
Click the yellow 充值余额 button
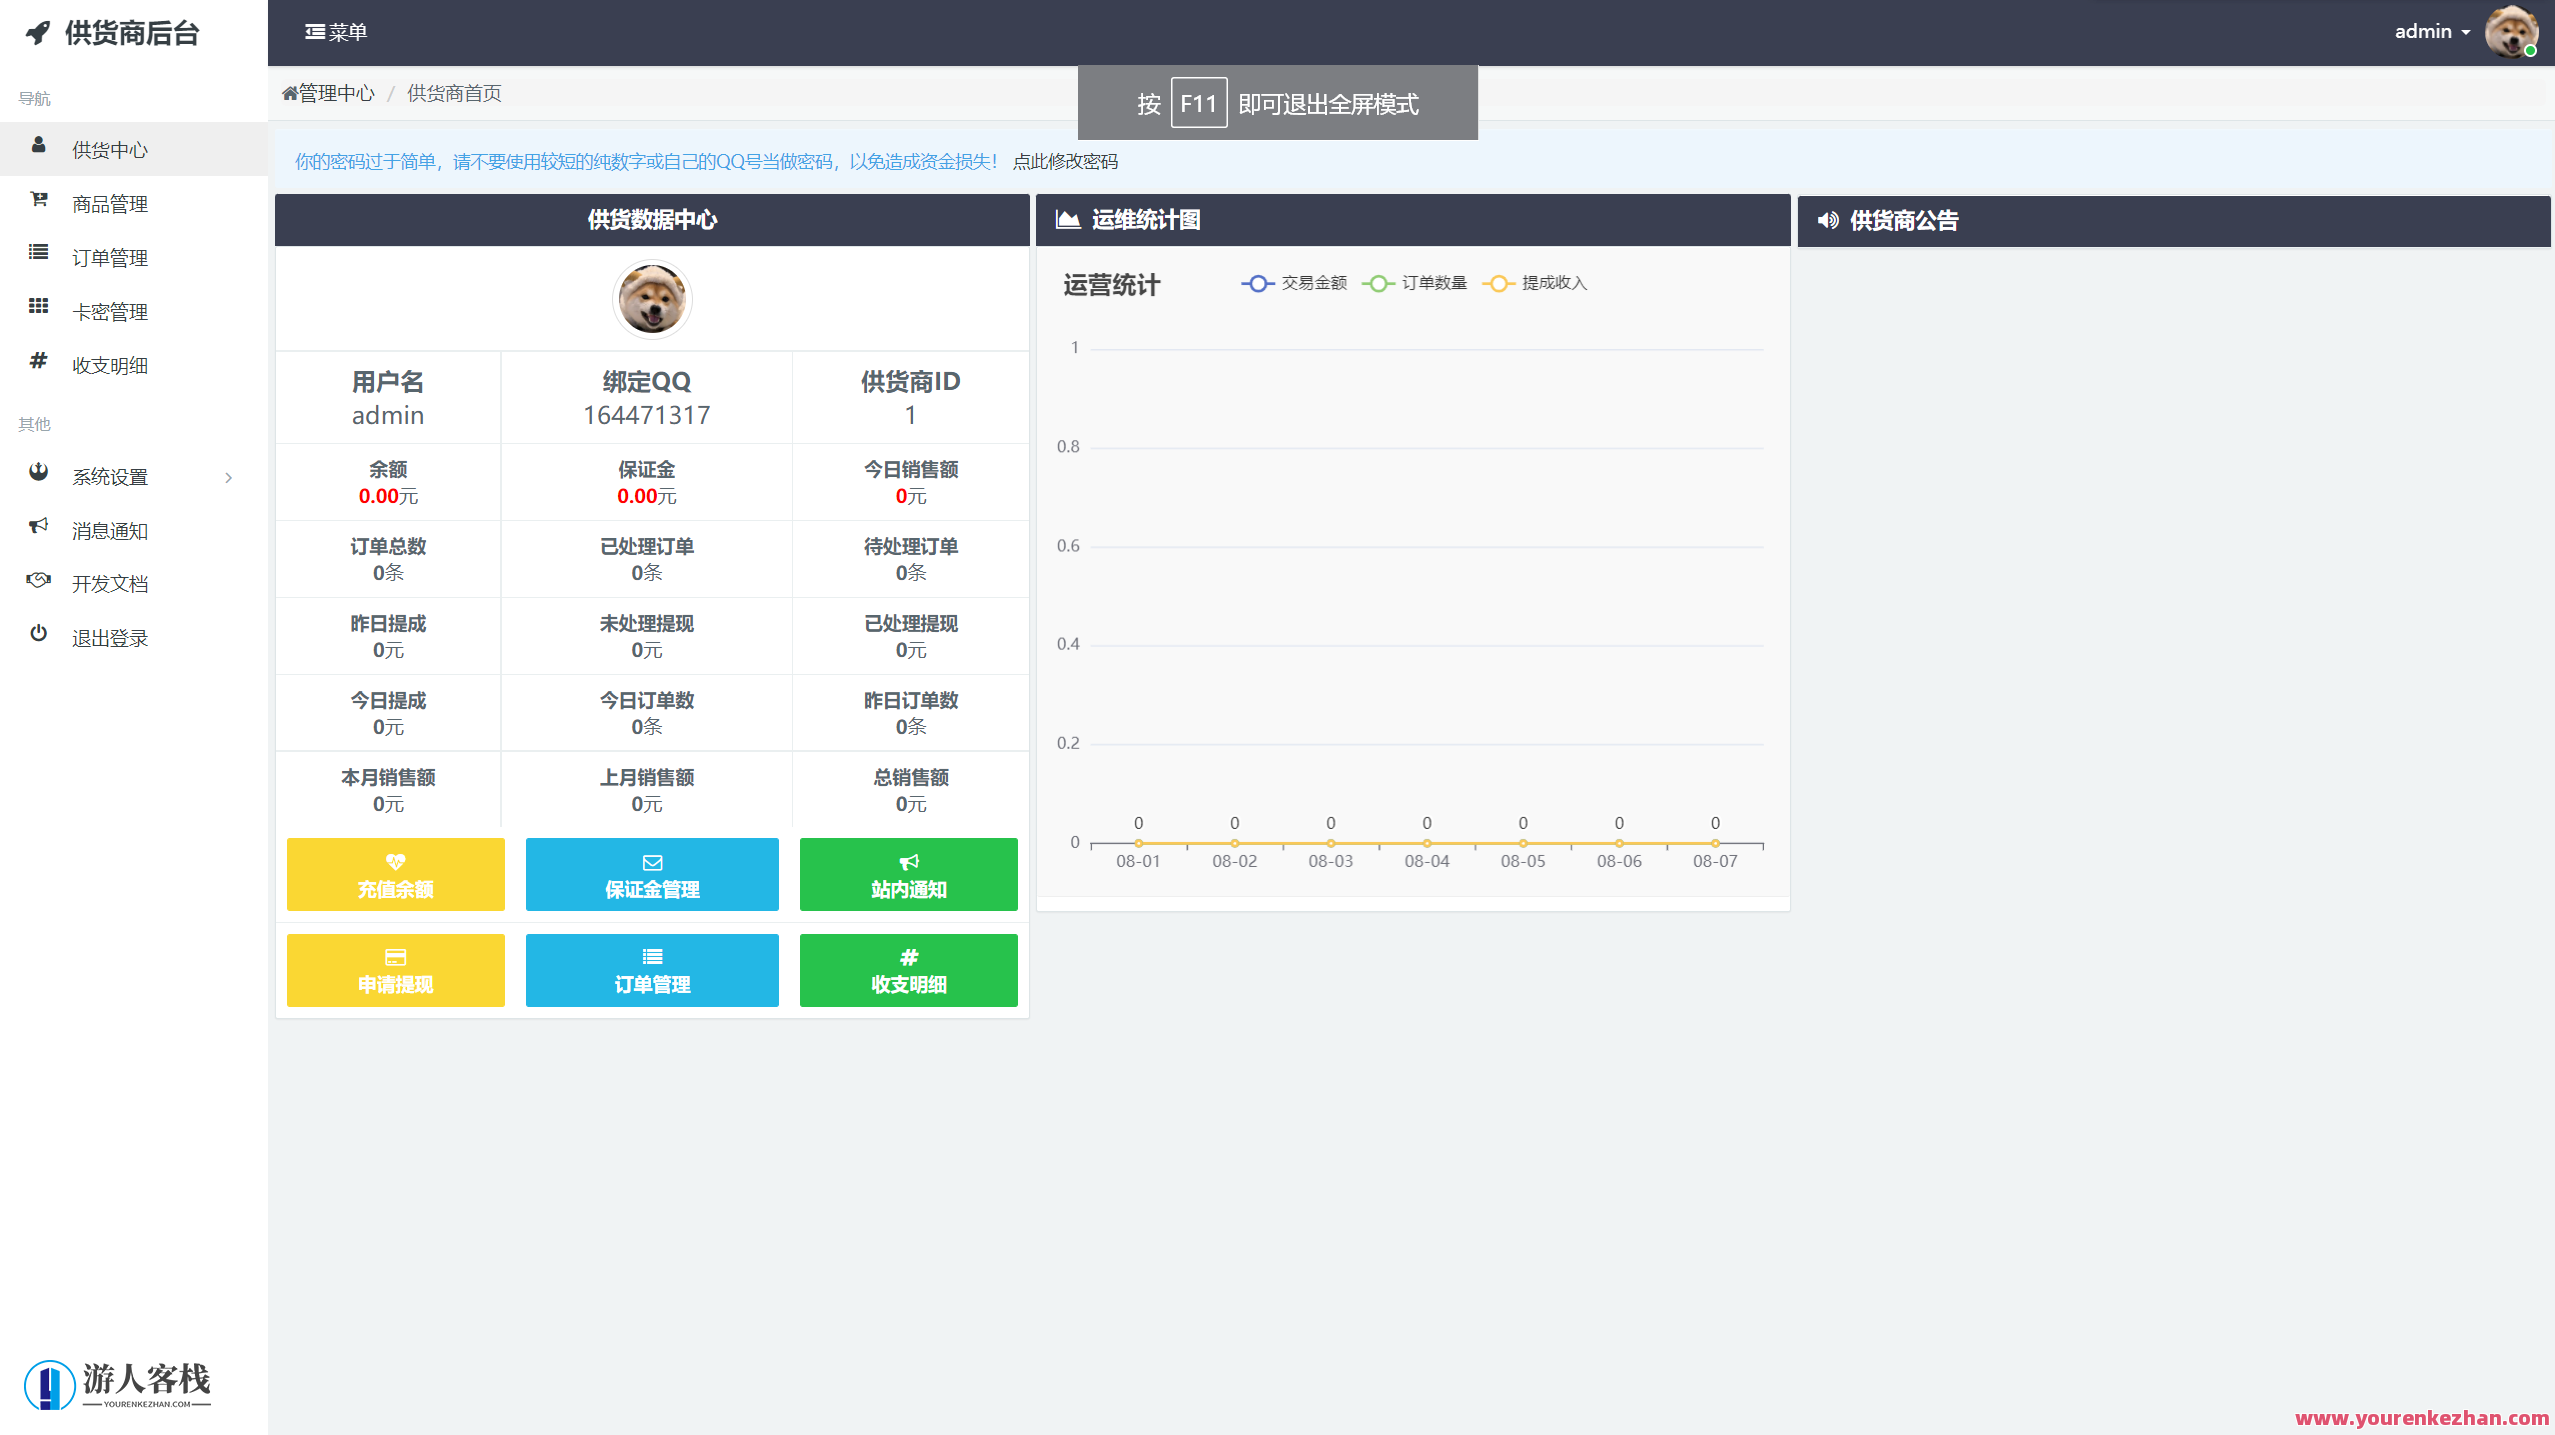(x=395, y=874)
